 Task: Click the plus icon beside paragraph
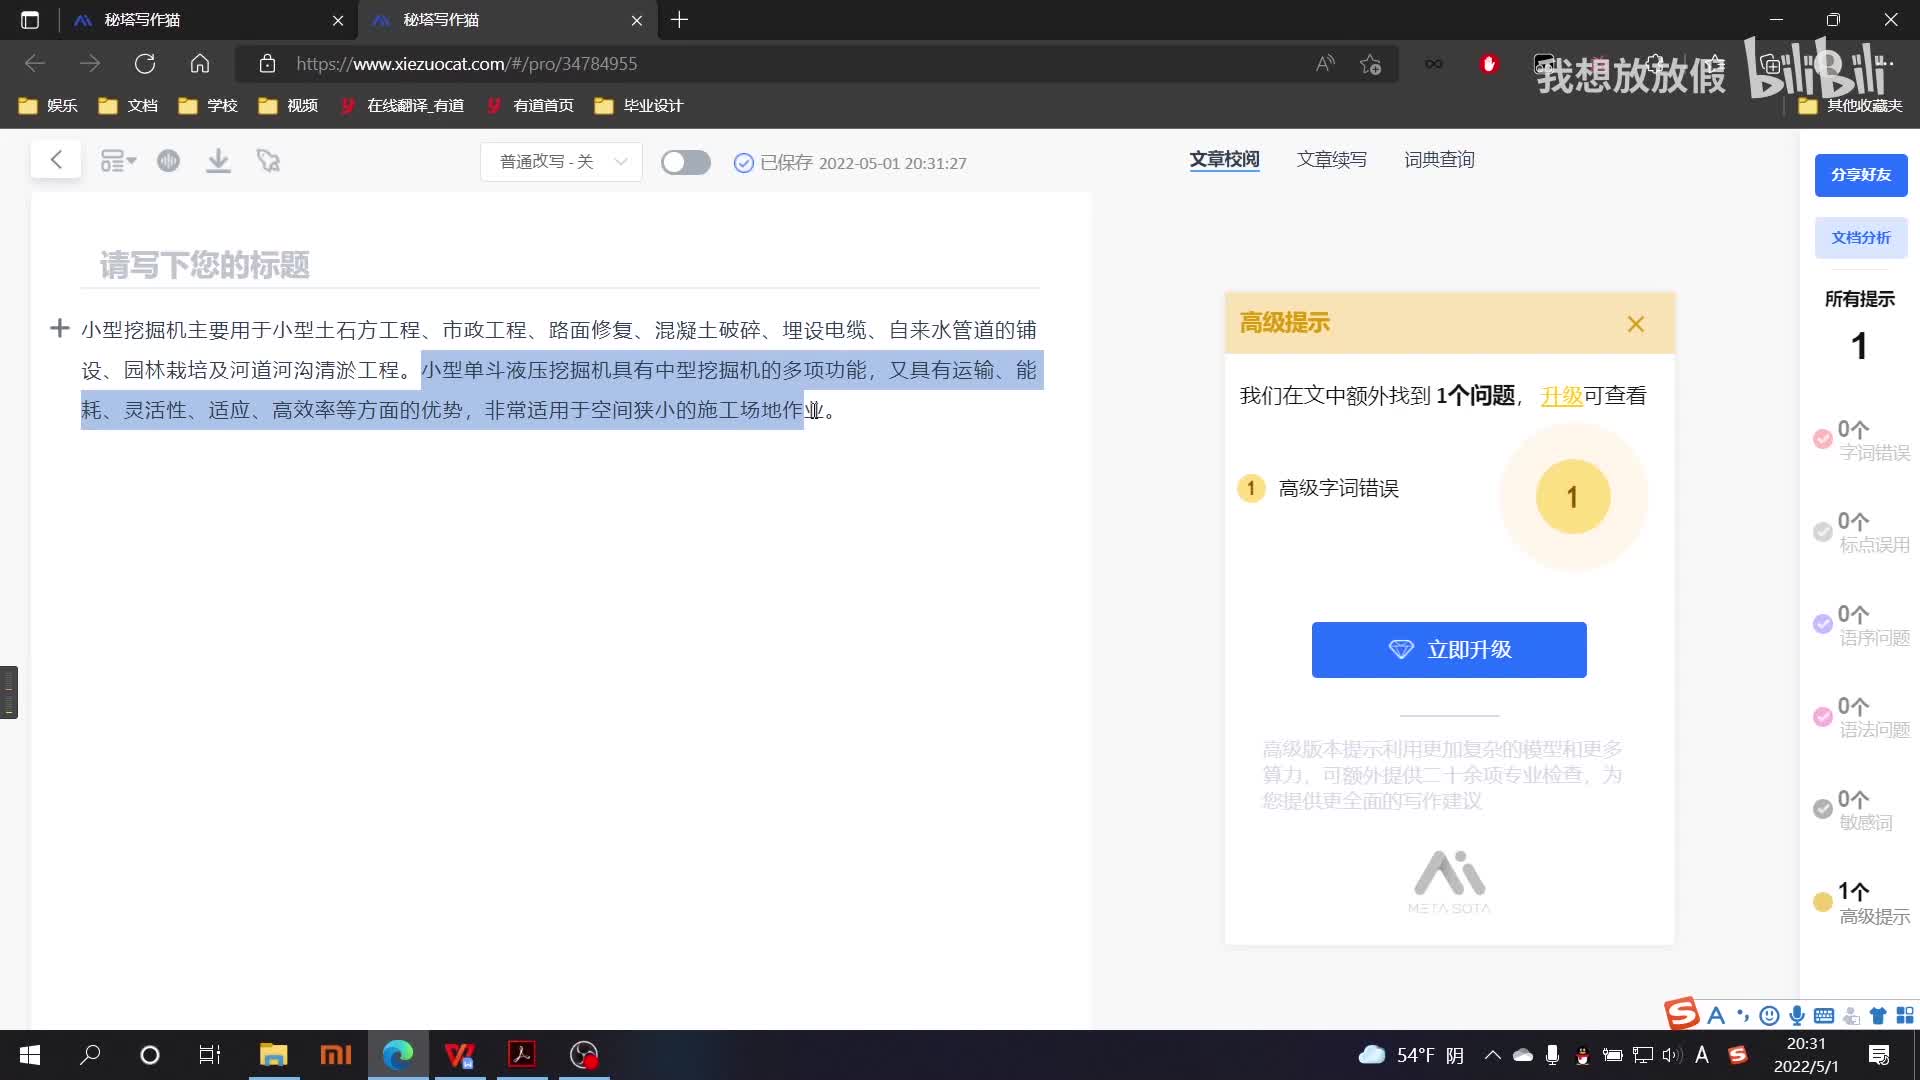coord(59,329)
